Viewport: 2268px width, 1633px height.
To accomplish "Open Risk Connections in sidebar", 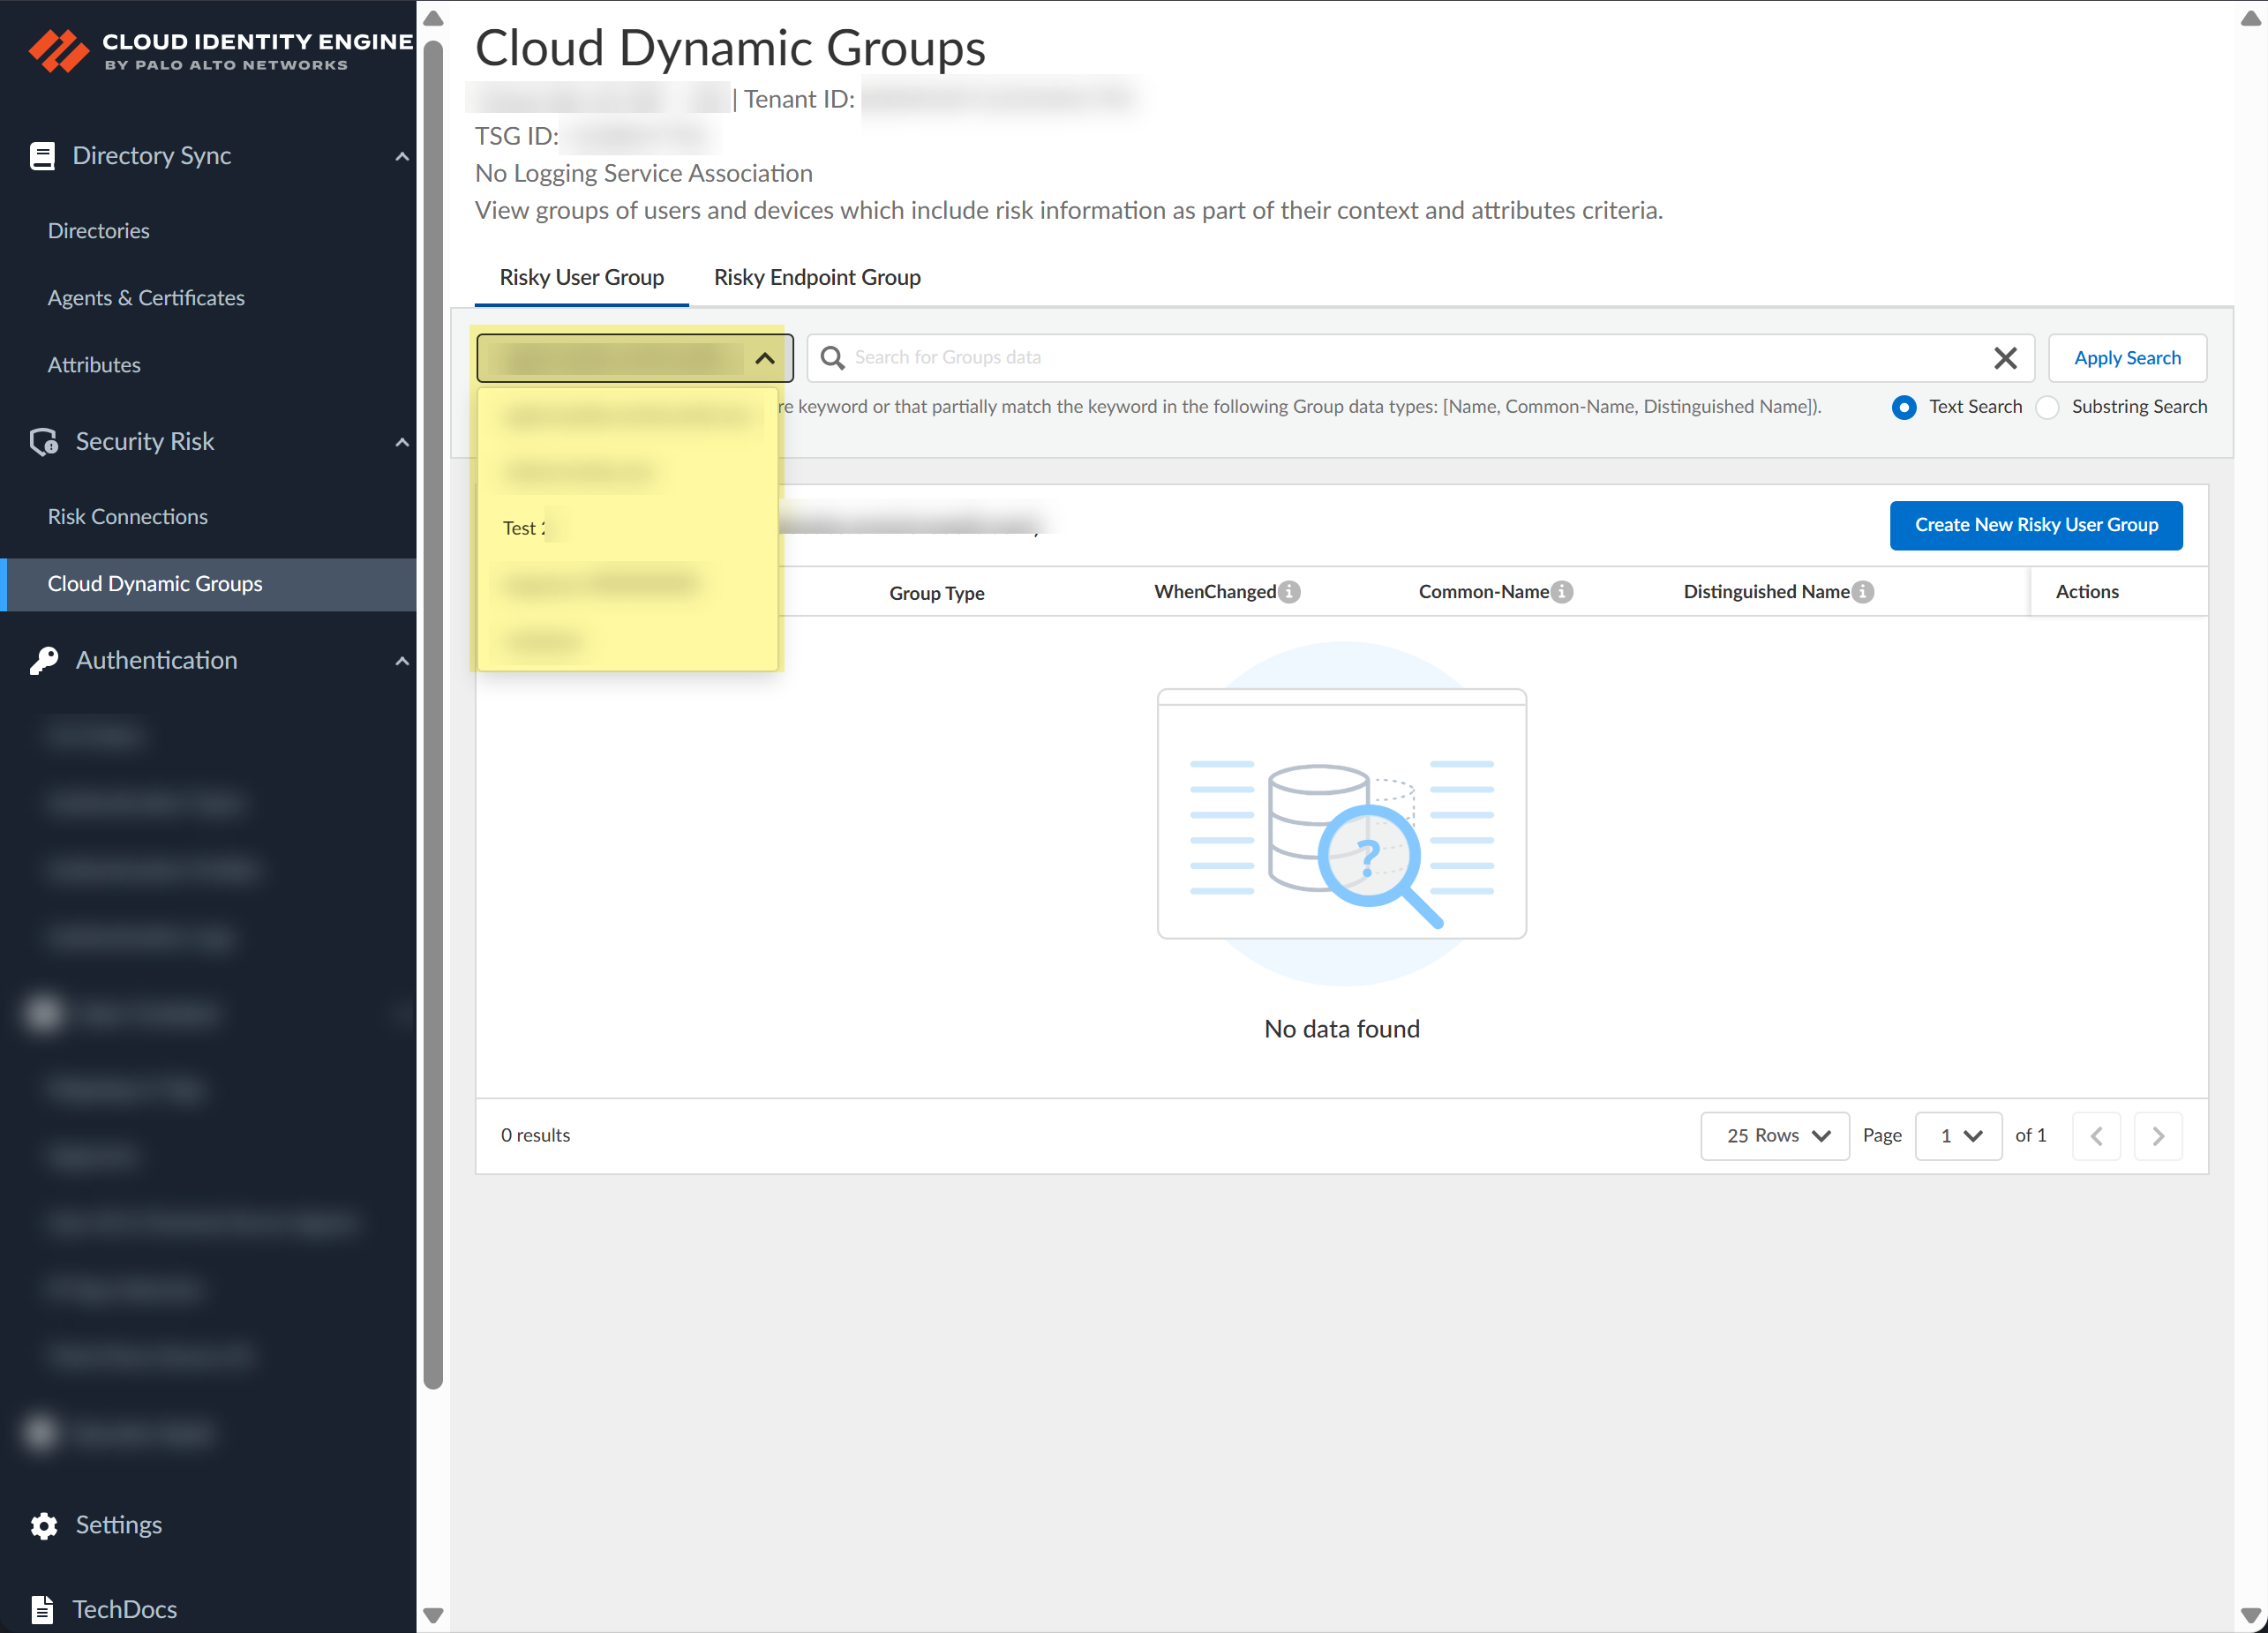I will pyautogui.click(x=128, y=517).
